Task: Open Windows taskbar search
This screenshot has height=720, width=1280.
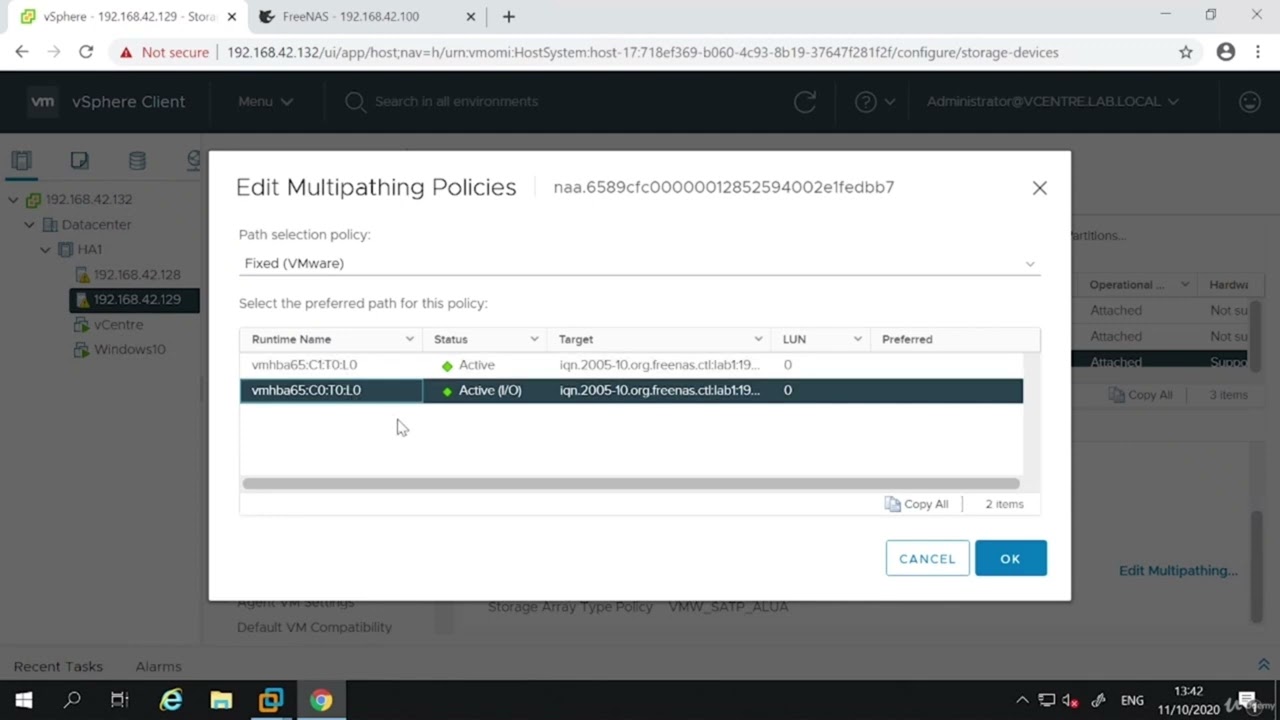Action: coord(72,700)
